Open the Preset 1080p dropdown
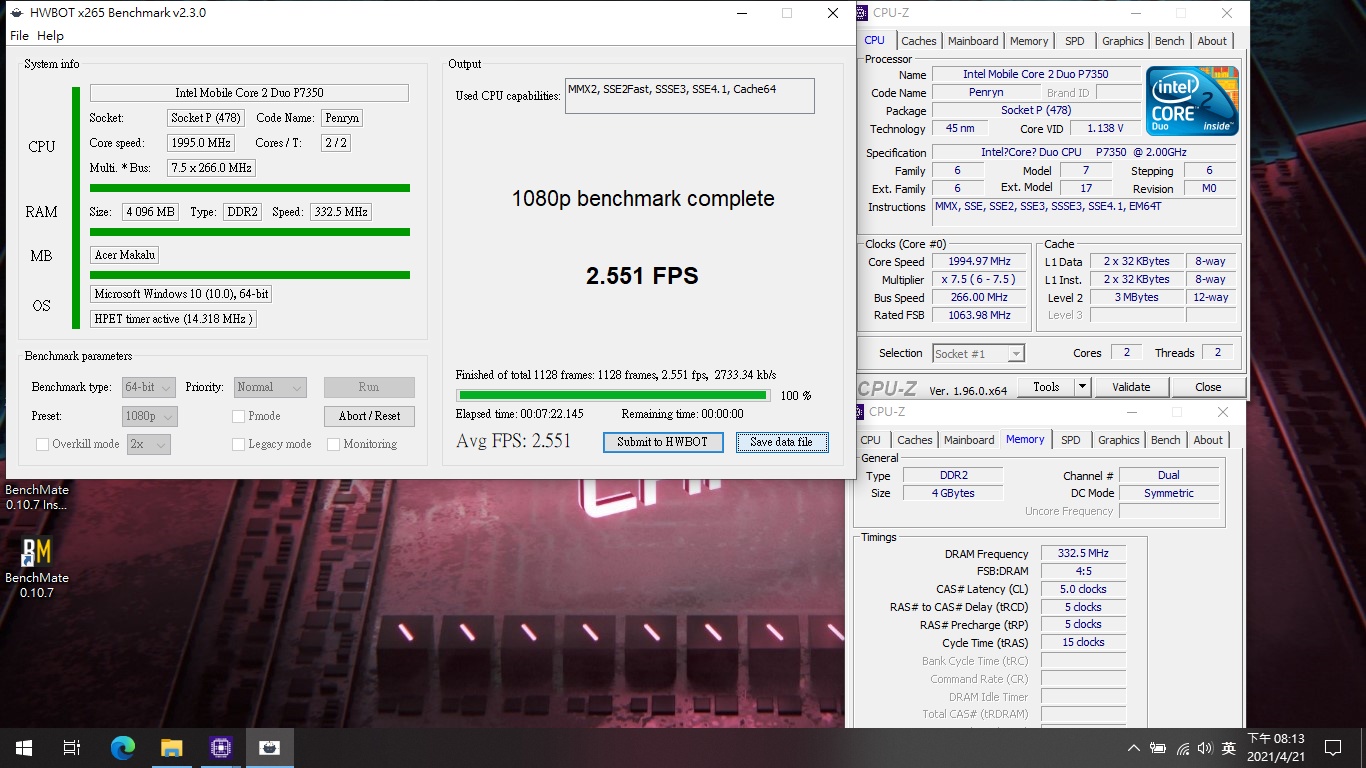The height and width of the screenshot is (768, 1366). (x=149, y=416)
